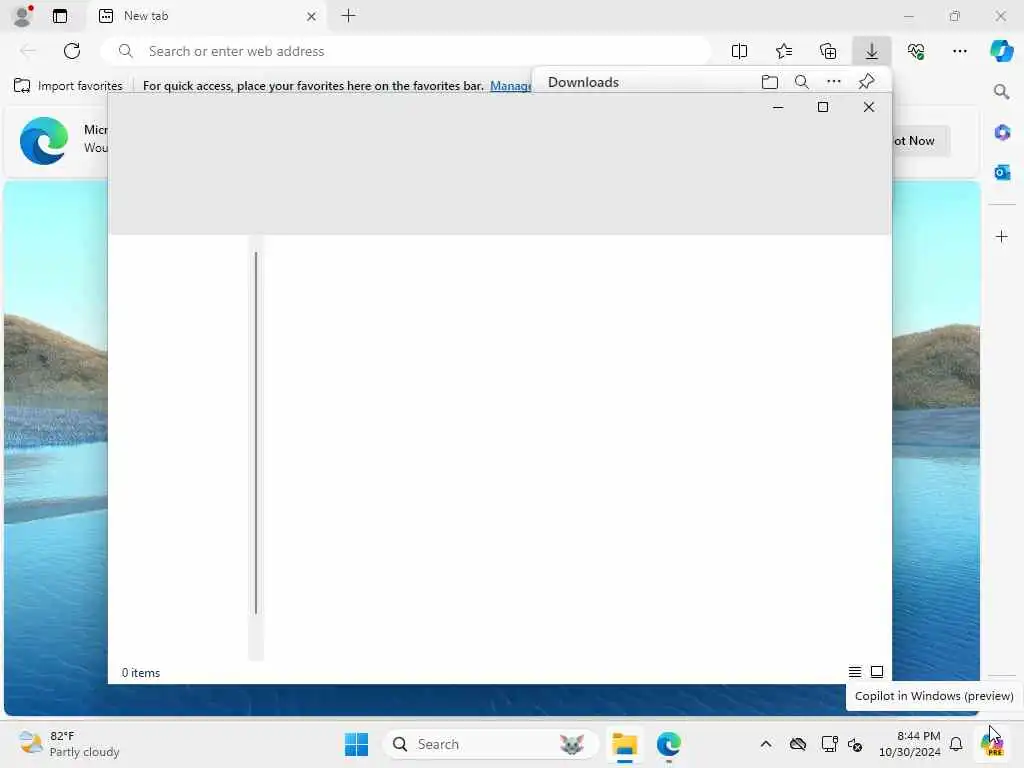Open weather widget showing 82°F

click(68, 744)
